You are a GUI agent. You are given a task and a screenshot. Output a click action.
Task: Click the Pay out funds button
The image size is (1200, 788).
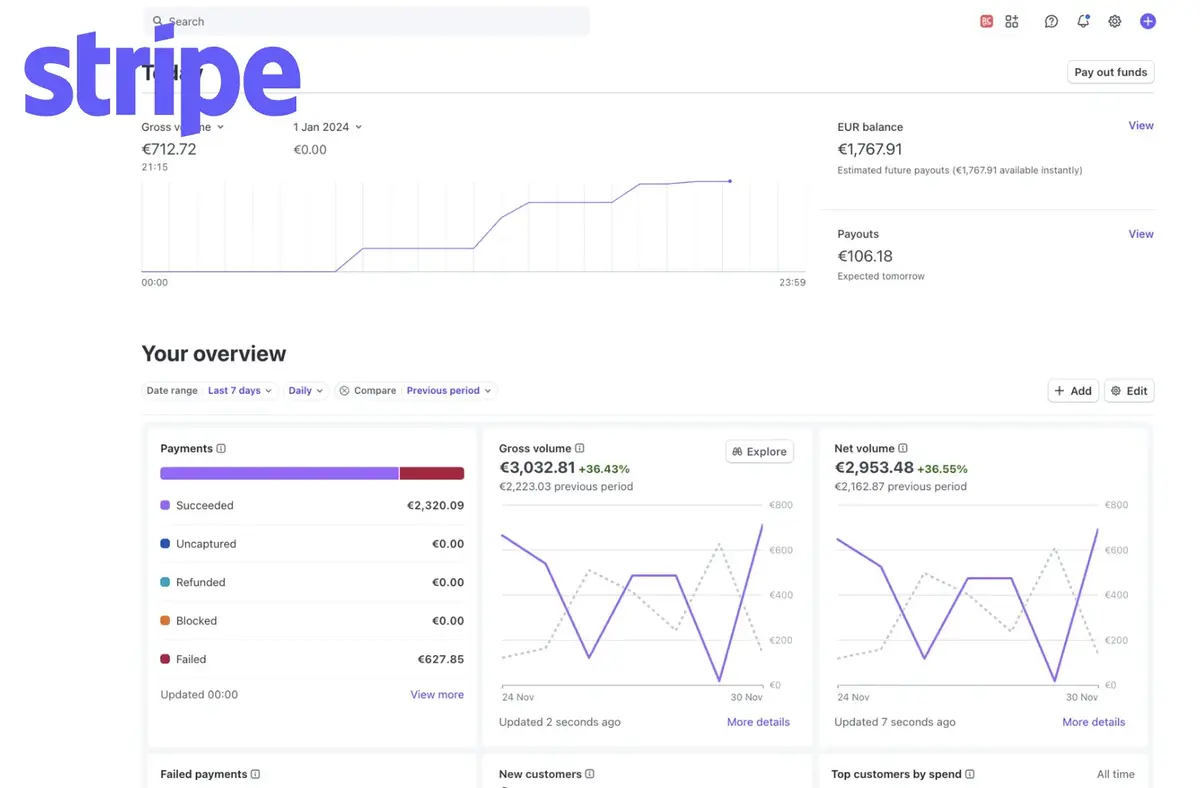pos(1110,72)
